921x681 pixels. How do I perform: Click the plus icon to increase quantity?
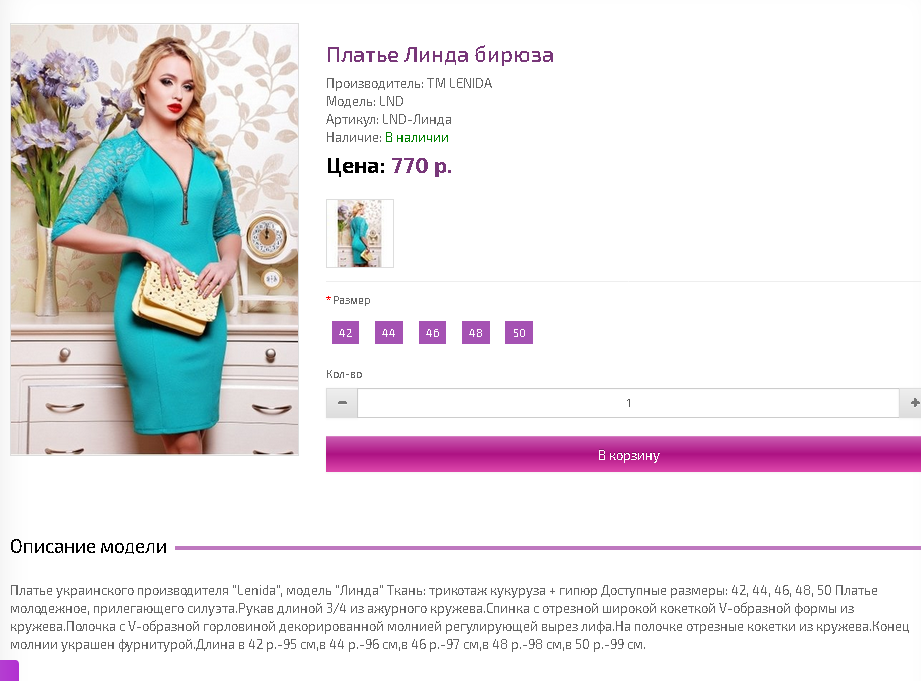(913, 403)
